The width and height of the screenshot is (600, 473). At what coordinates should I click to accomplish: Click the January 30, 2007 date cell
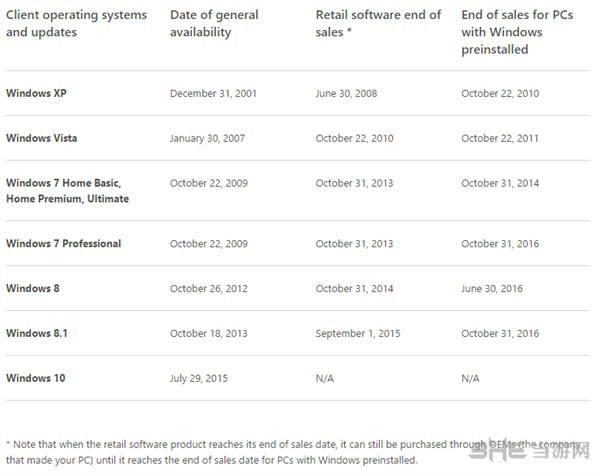coord(211,136)
